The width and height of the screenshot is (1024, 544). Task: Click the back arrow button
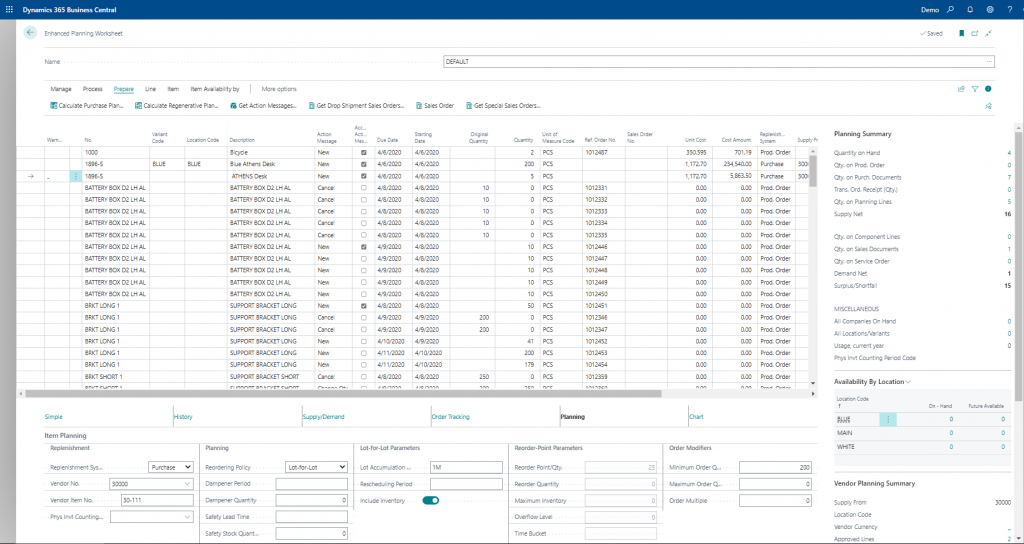coord(30,33)
